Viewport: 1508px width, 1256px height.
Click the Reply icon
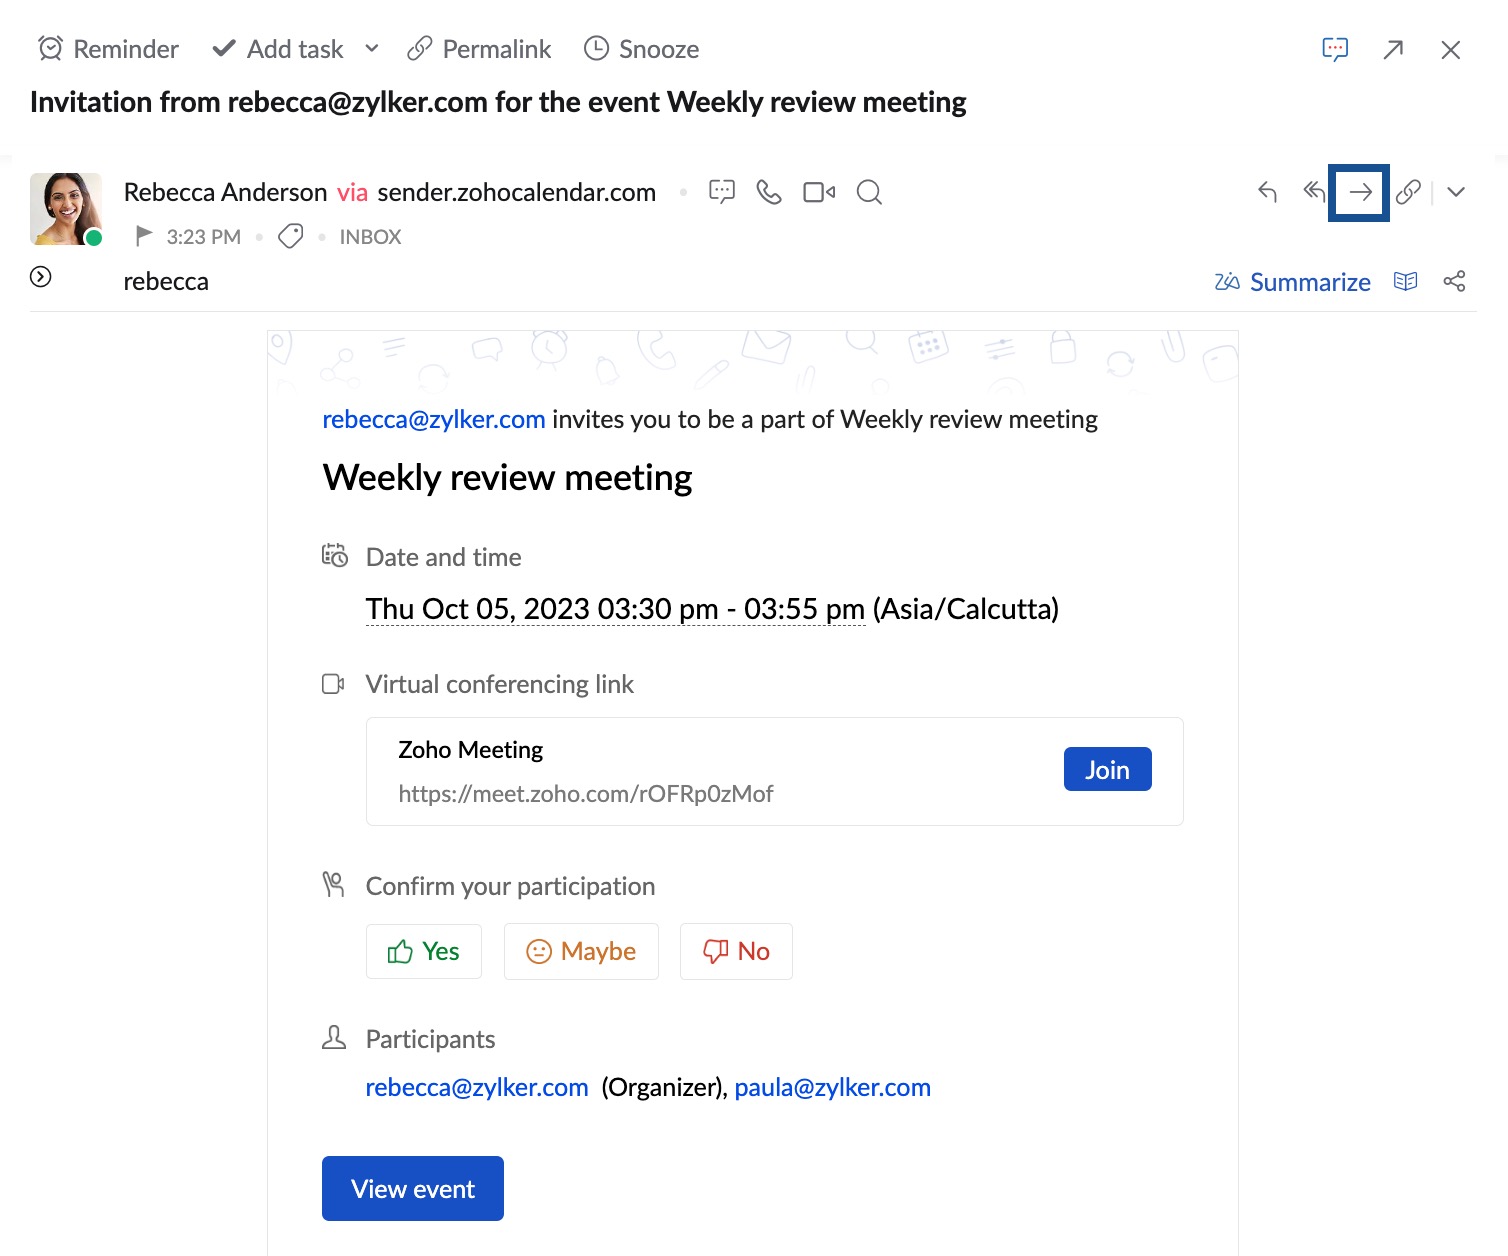click(x=1267, y=192)
